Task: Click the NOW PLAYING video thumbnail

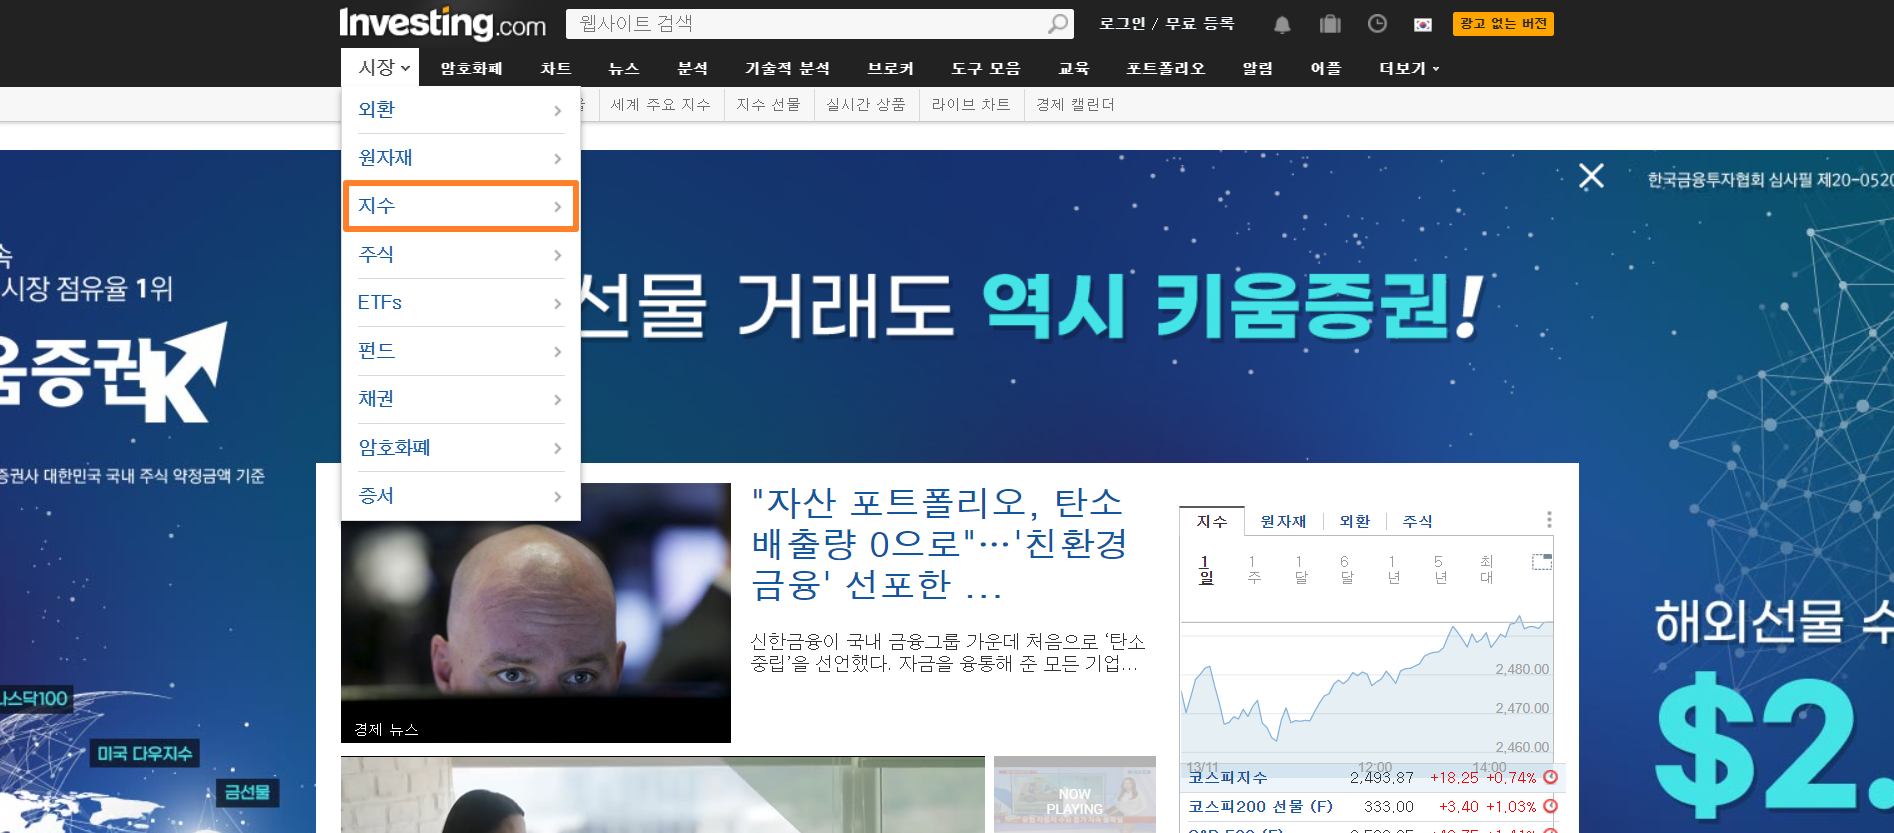Action: (1075, 793)
